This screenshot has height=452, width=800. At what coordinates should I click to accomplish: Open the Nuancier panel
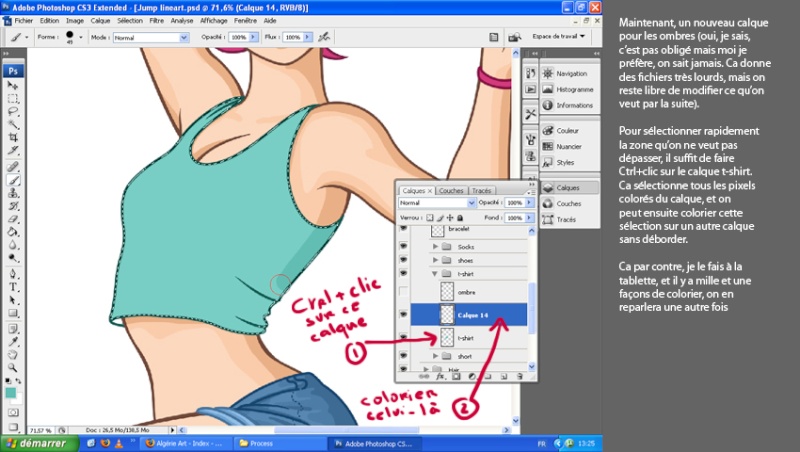pyautogui.click(x=569, y=146)
